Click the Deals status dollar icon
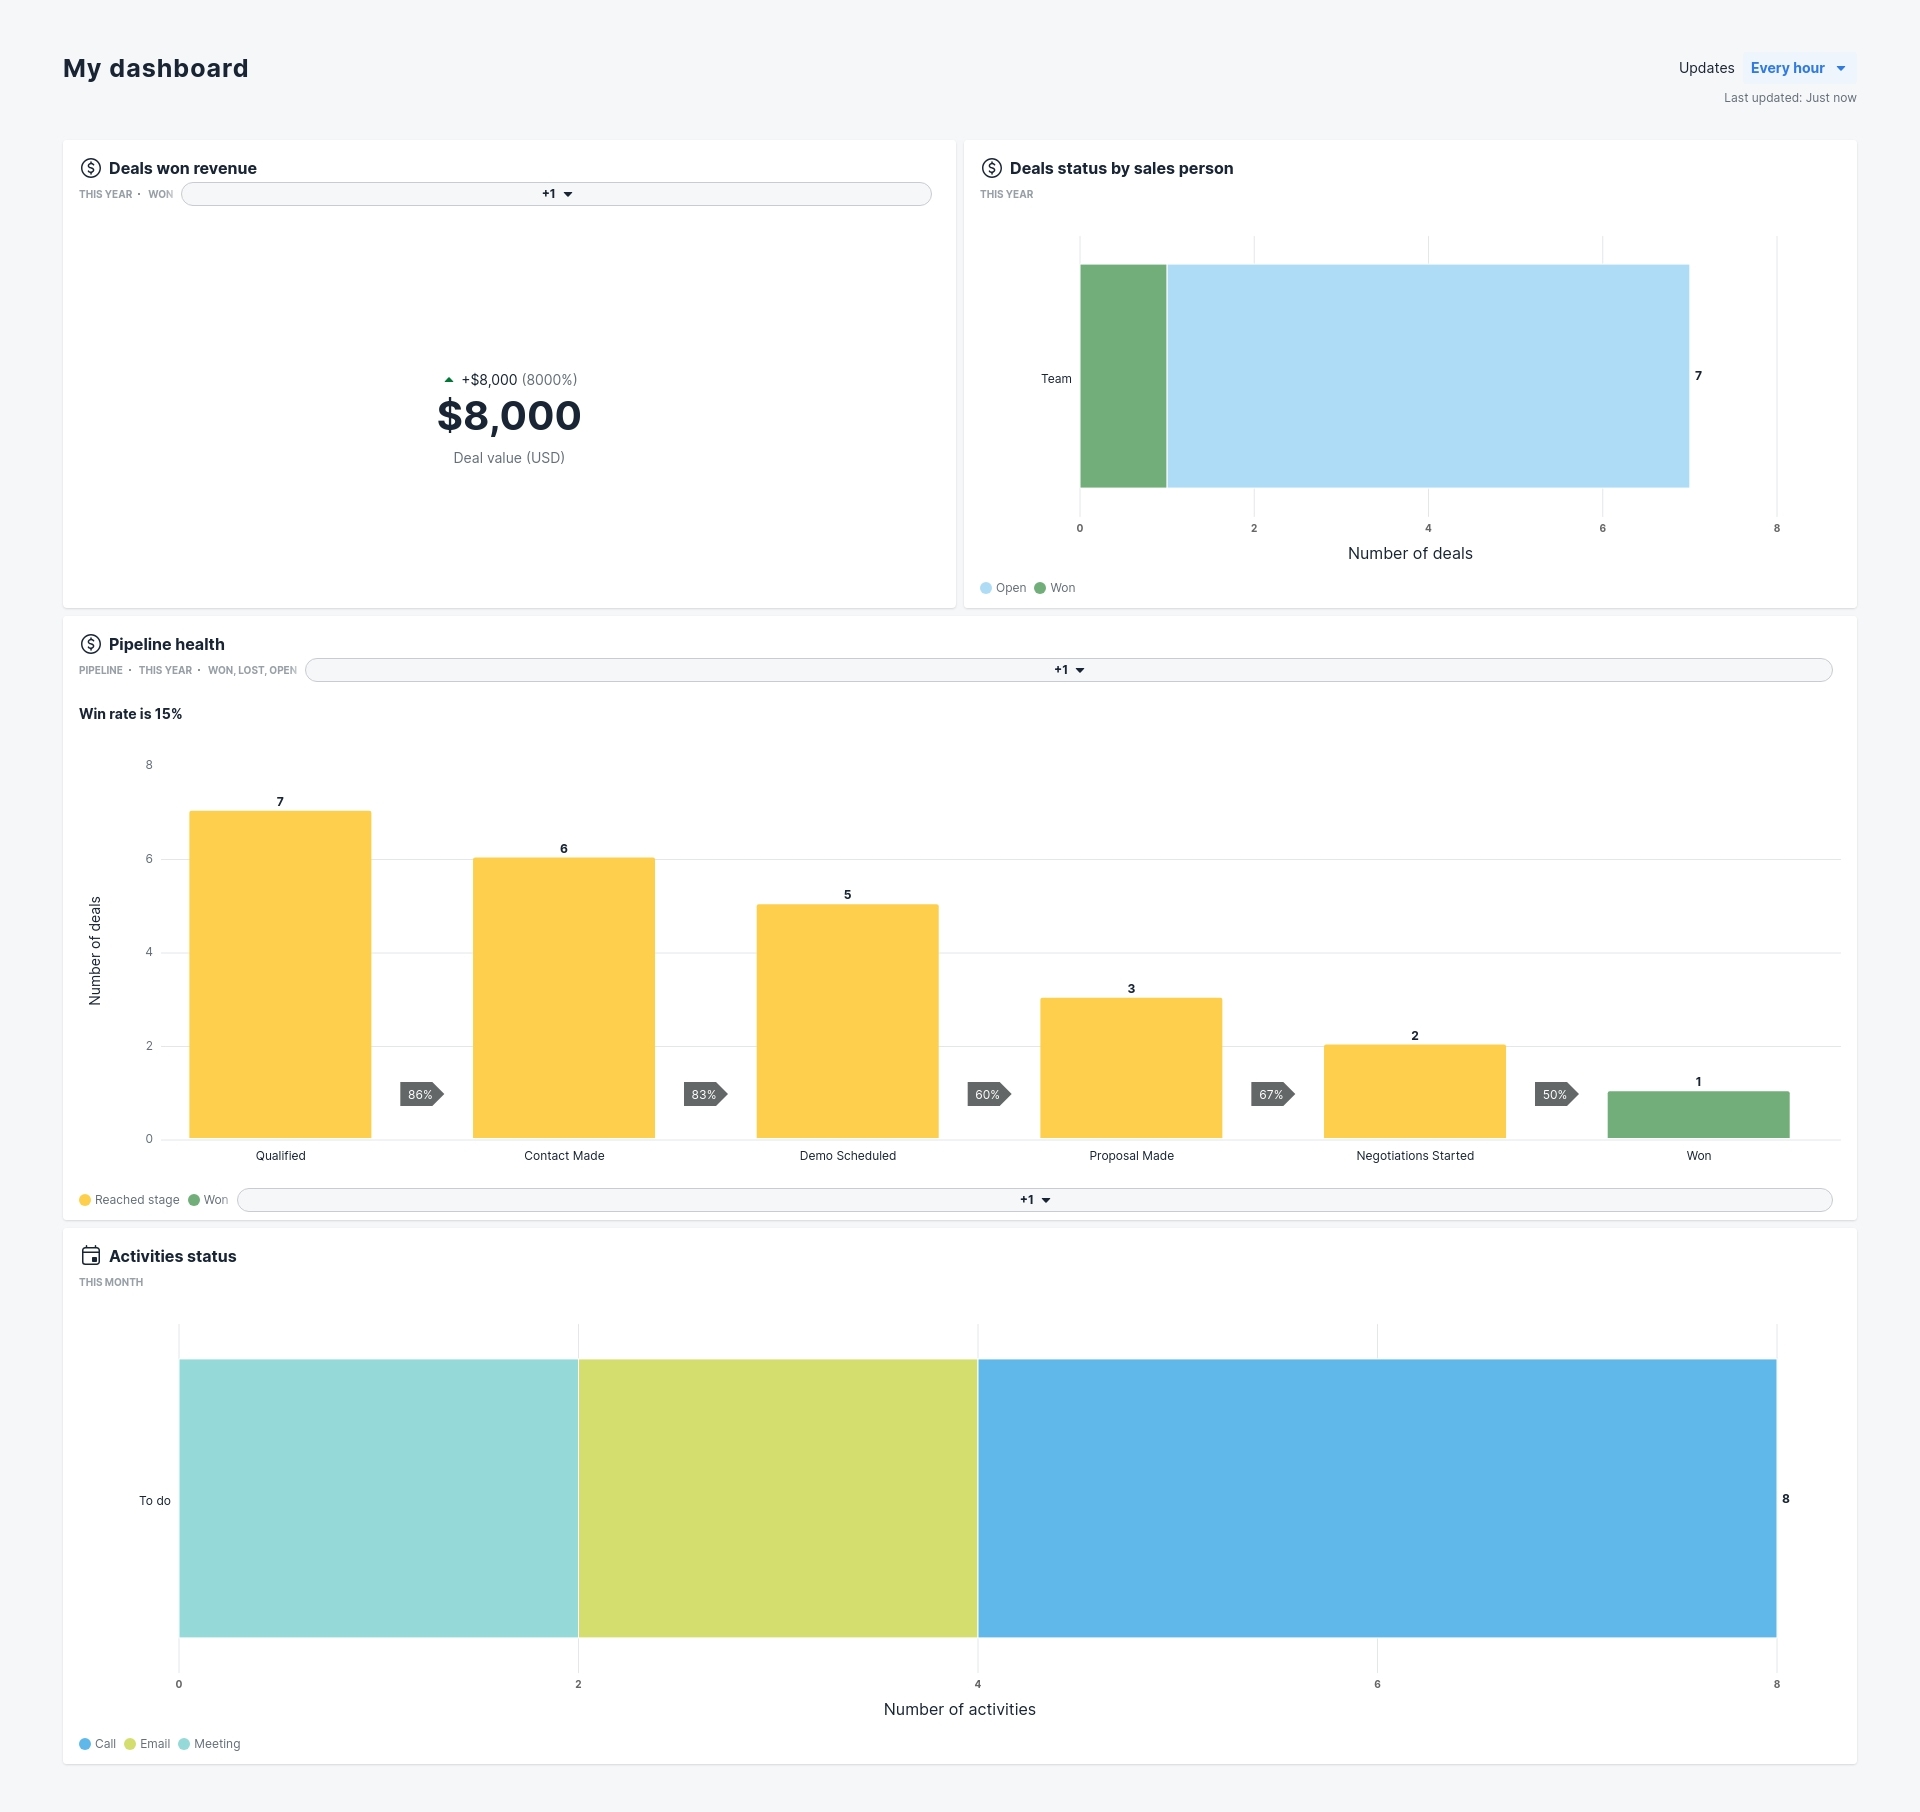Viewport: 1920px width, 1812px height. pyautogui.click(x=991, y=168)
